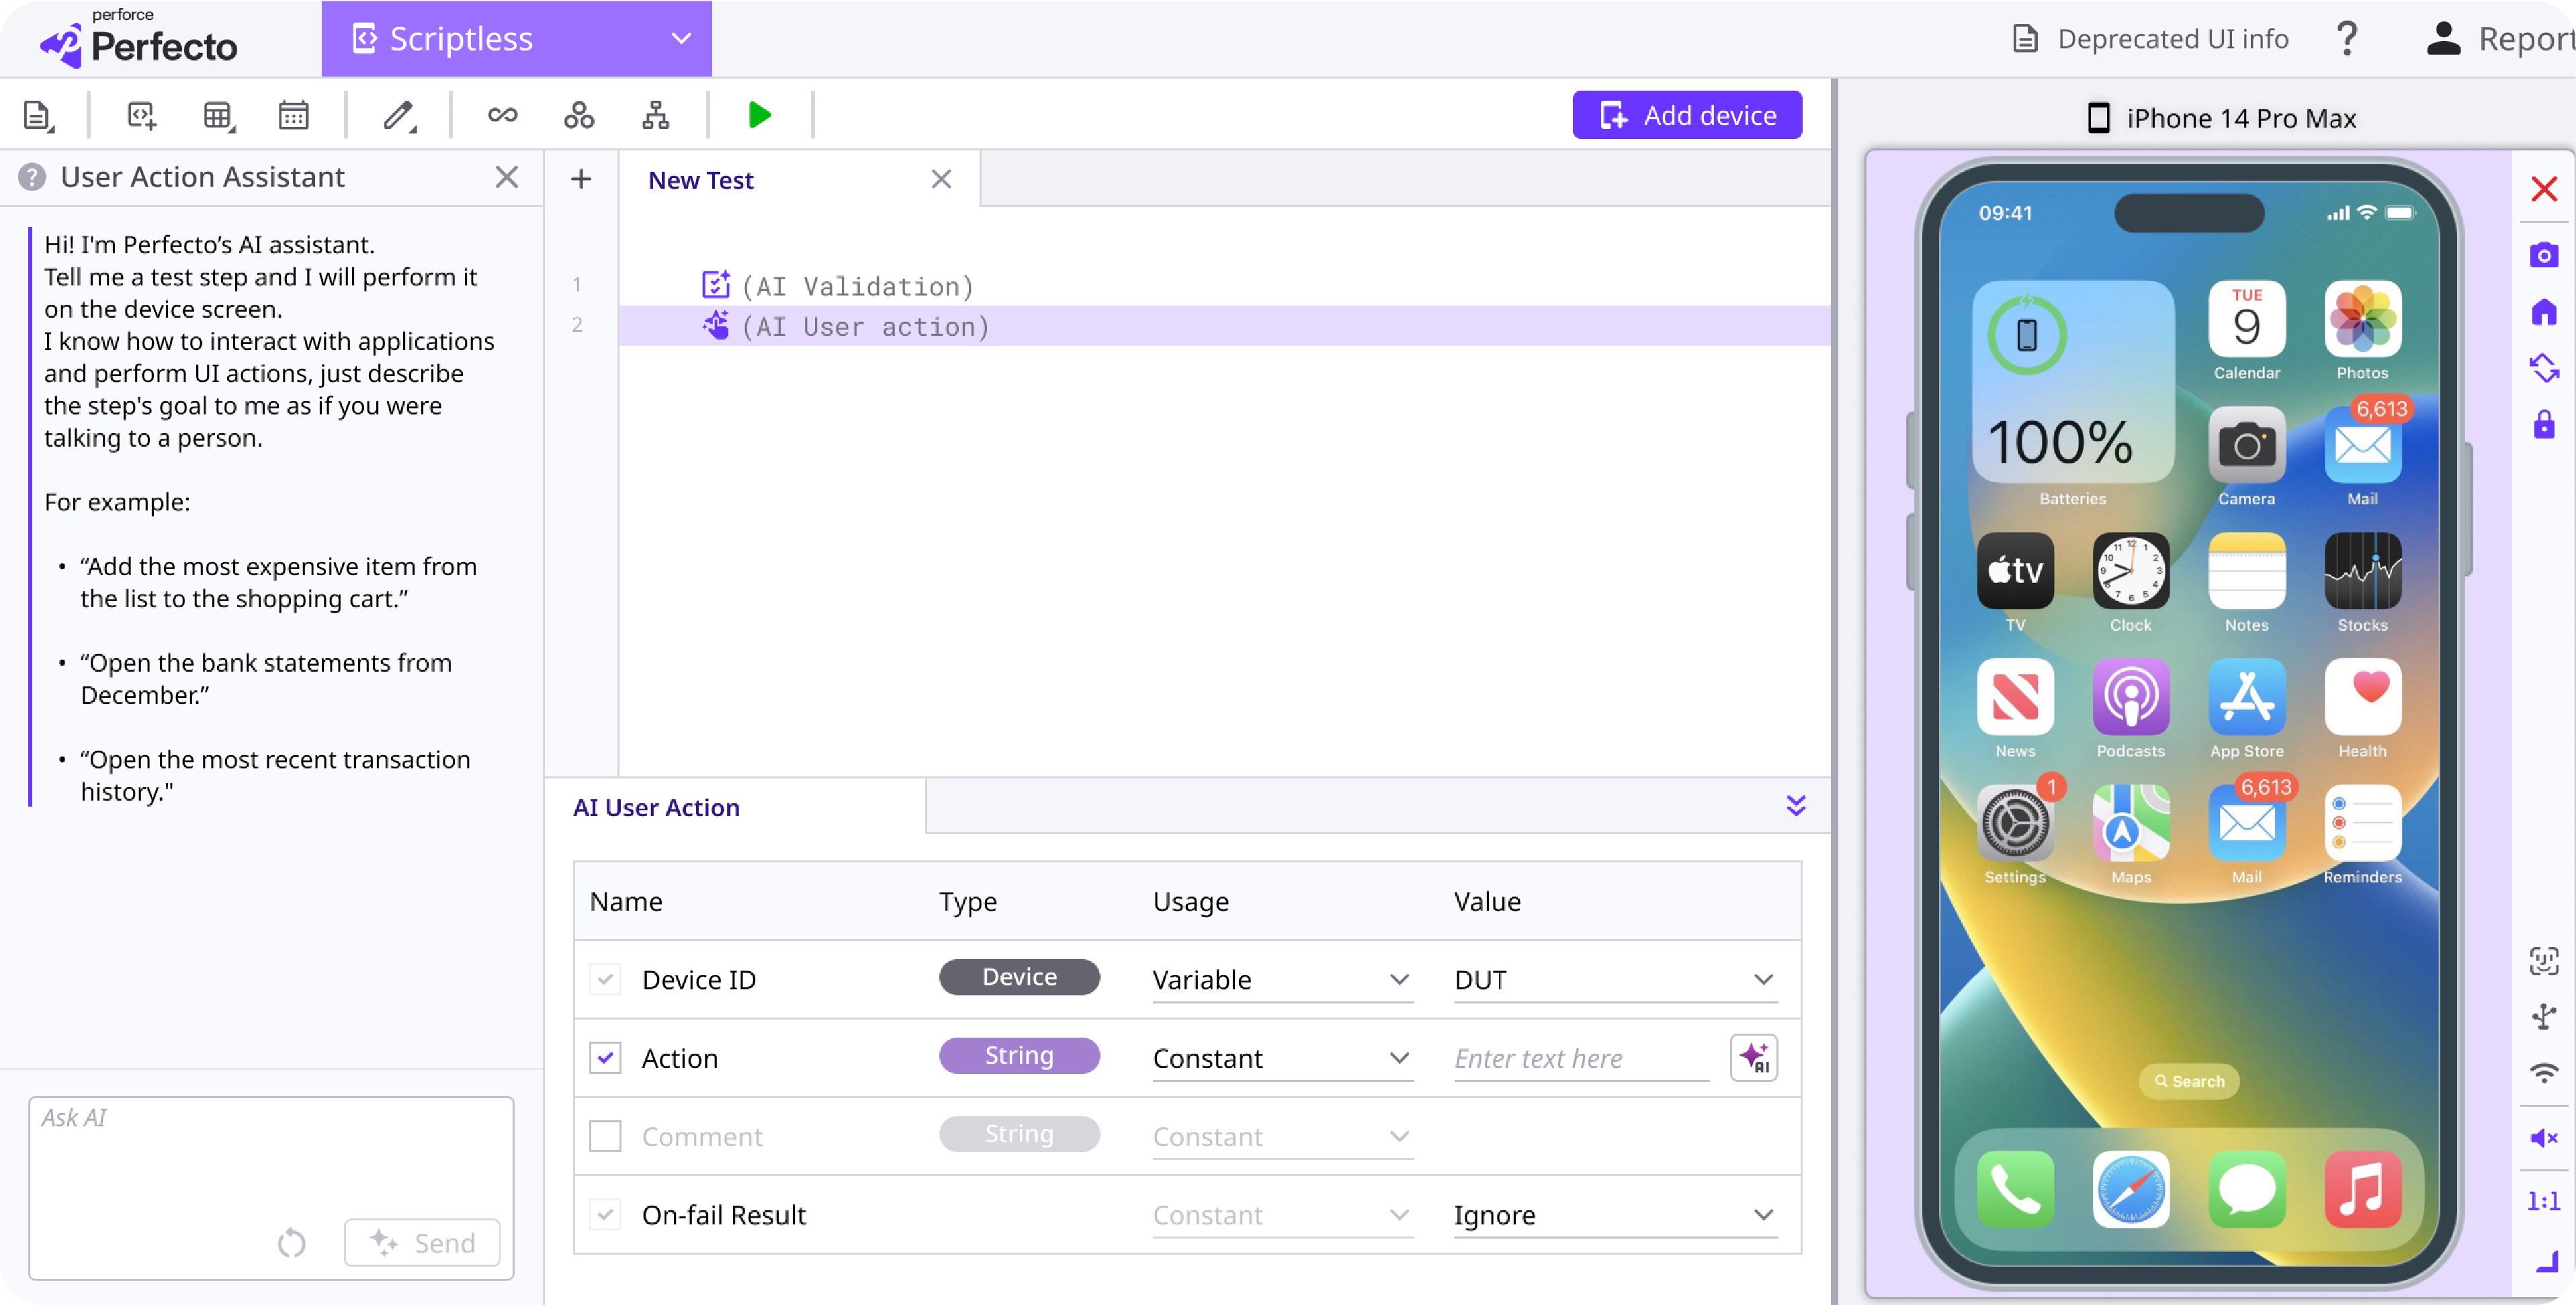The image size is (2576, 1305).
Task: Close the device with red X
Action: pyautogui.click(x=2544, y=189)
